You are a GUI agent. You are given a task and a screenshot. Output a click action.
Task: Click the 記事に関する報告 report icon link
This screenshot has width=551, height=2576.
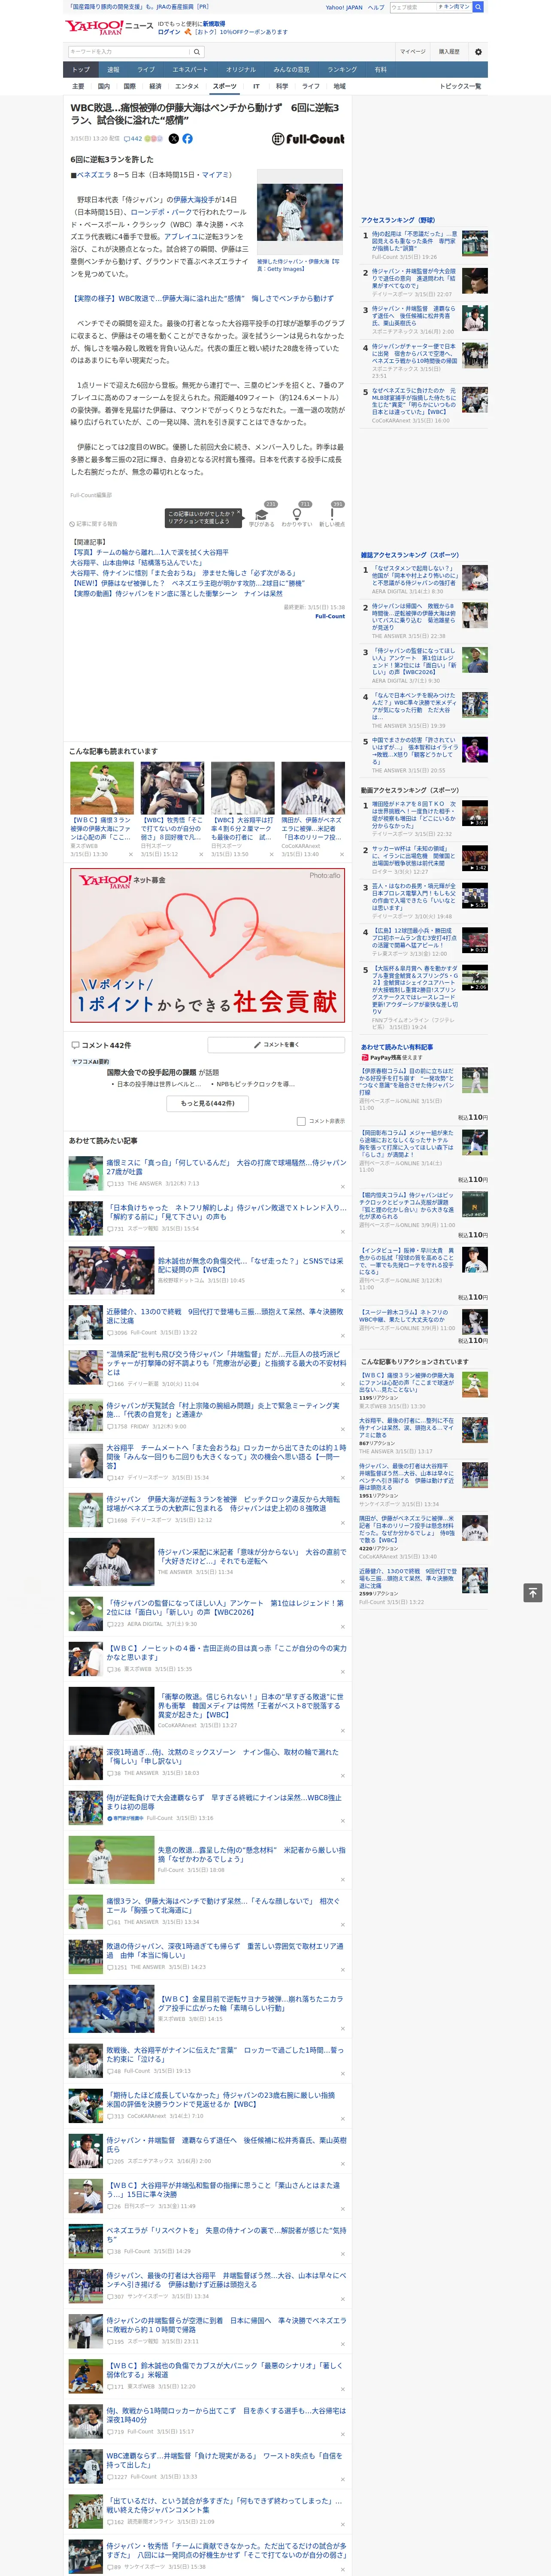pos(94,524)
